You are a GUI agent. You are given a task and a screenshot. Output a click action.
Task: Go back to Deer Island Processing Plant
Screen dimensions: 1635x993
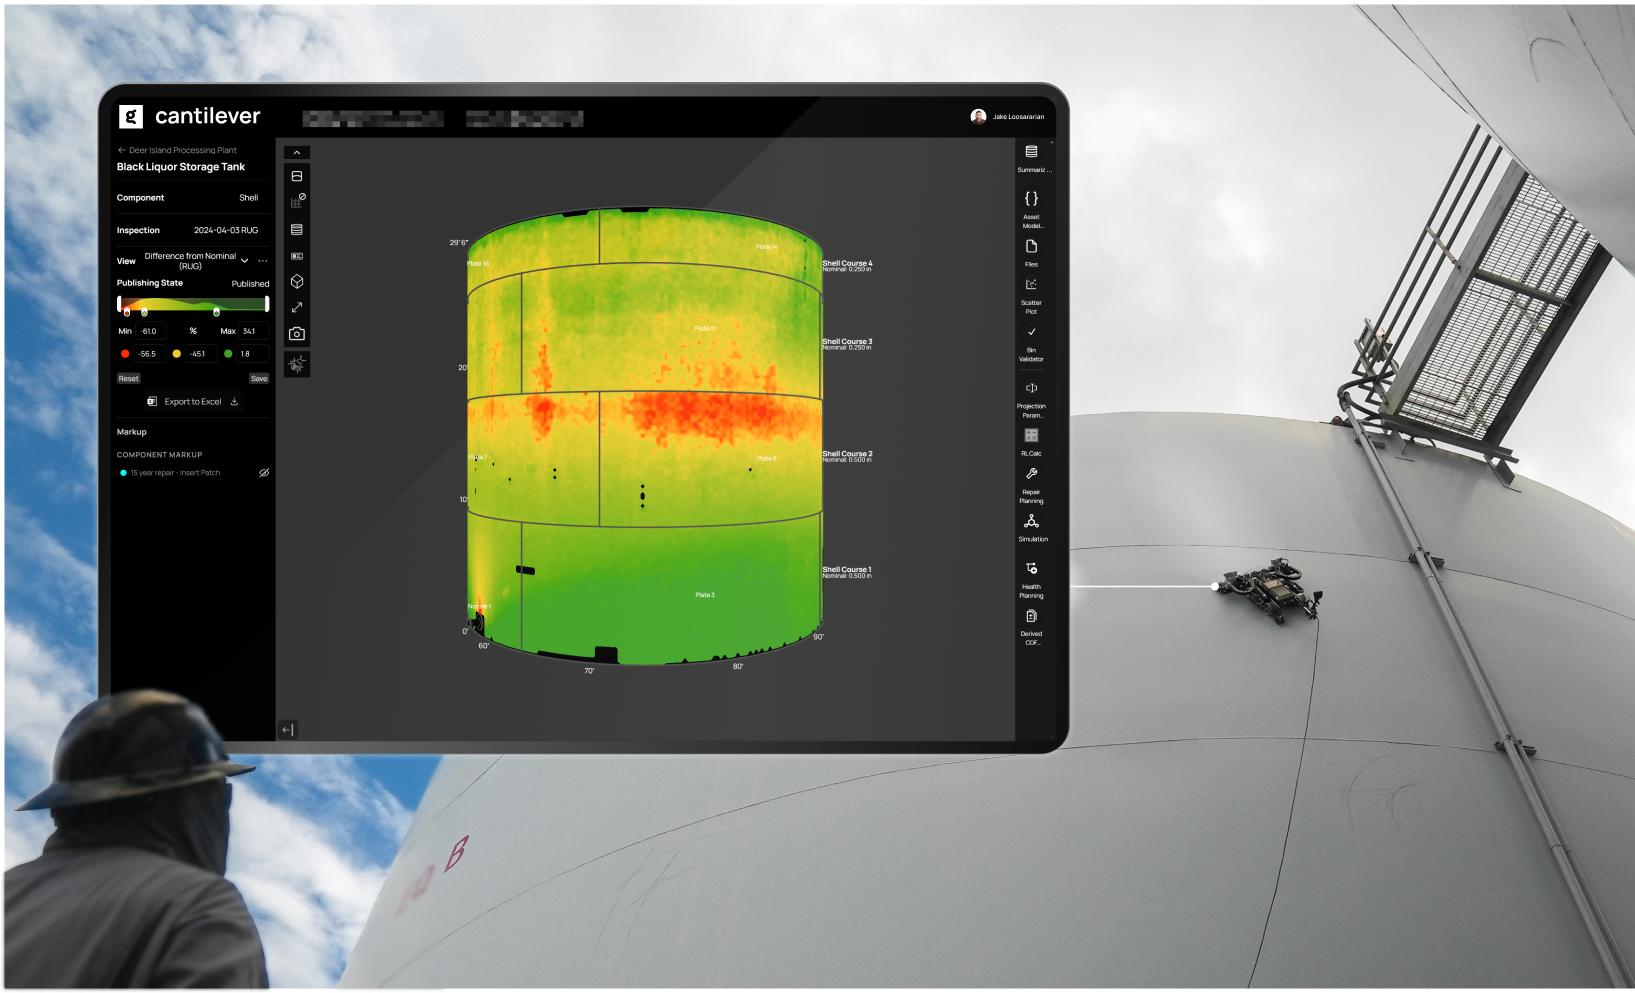pyautogui.click(x=177, y=150)
